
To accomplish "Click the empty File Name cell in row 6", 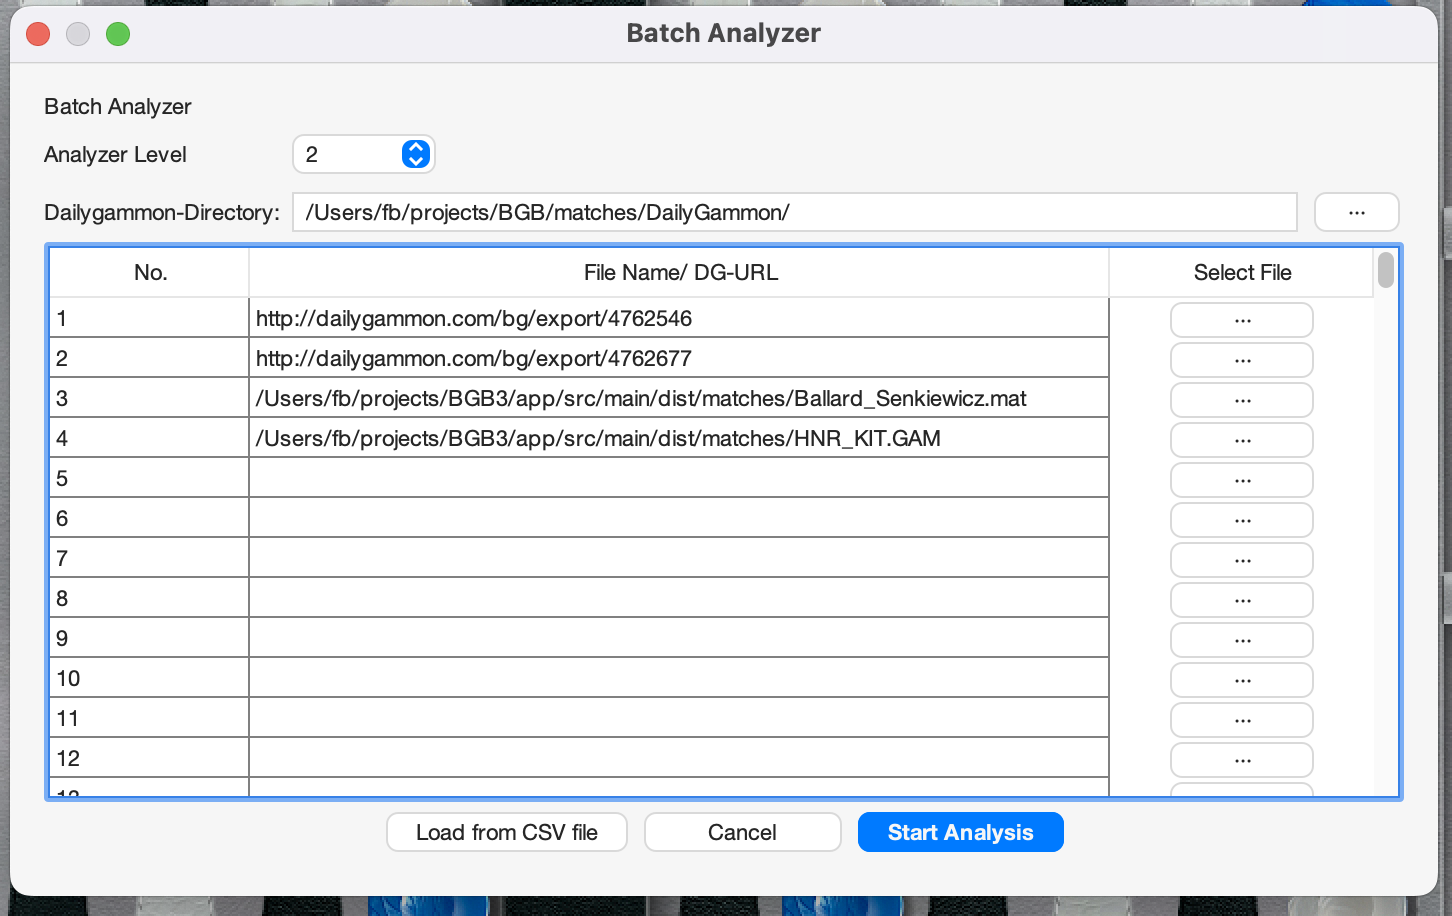I will point(678,518).
